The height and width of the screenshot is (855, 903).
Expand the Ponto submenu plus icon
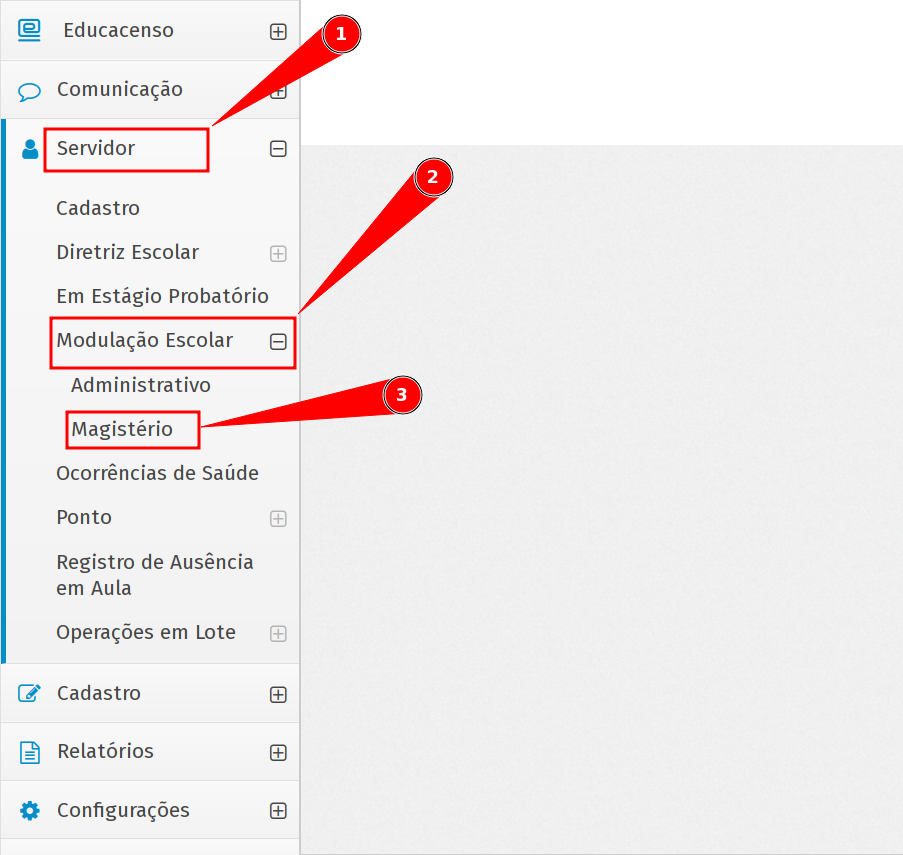tap(278, 518)
